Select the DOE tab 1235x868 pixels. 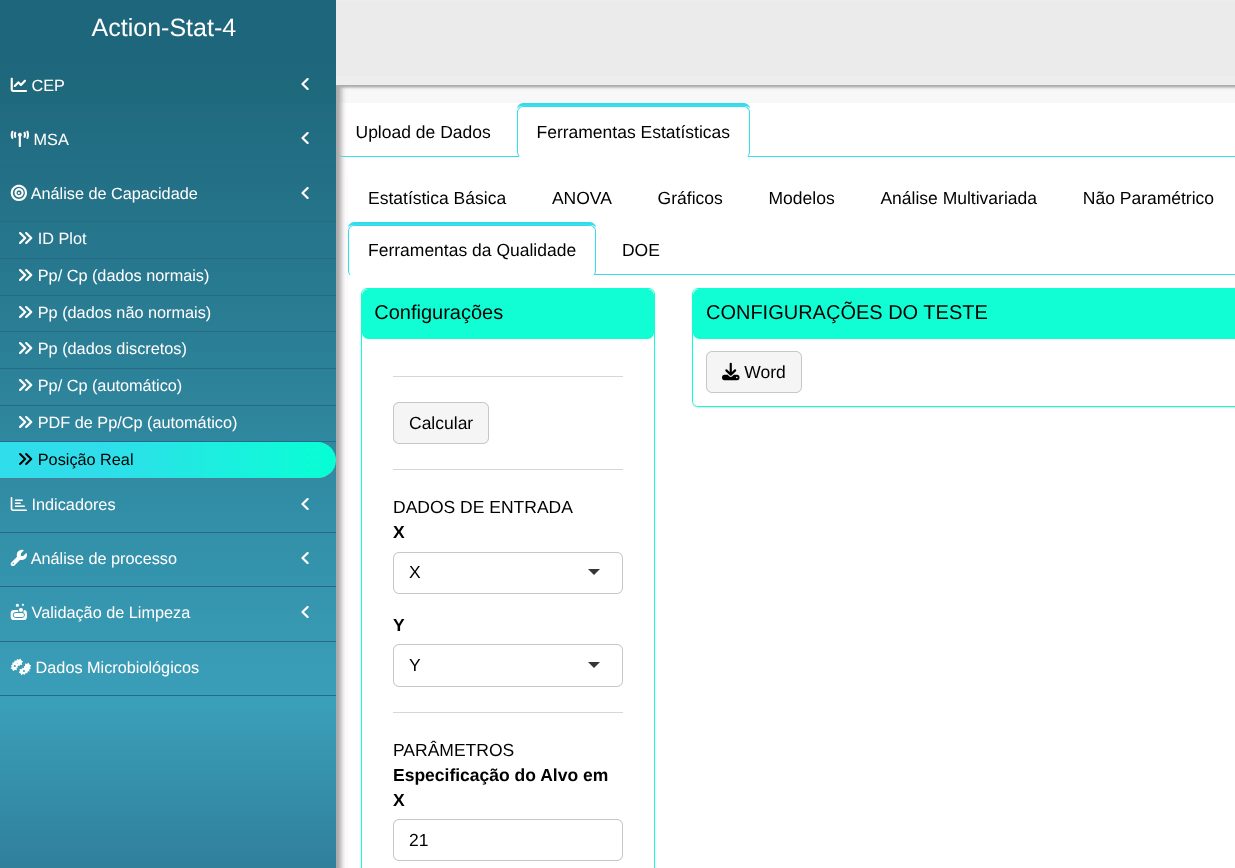pyautogui.click(x=640, y=250)
